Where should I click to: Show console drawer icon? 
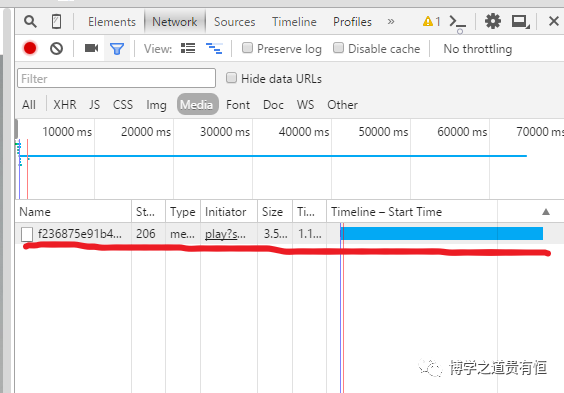(x=457, y=22)
